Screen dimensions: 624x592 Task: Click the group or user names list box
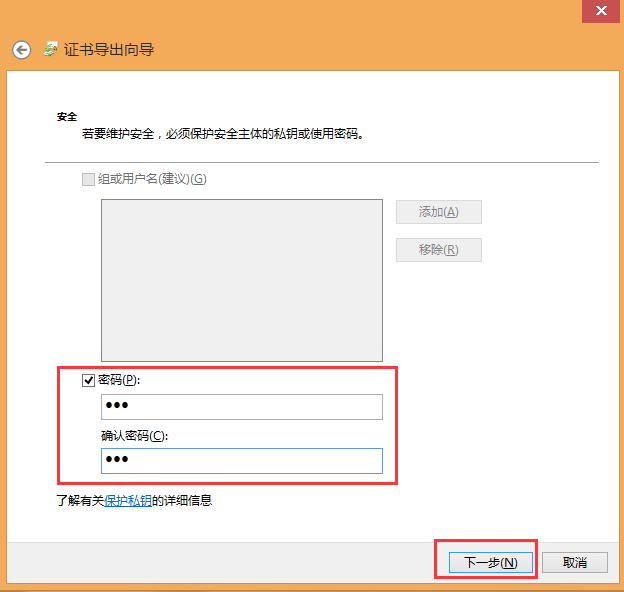[242, 280]
